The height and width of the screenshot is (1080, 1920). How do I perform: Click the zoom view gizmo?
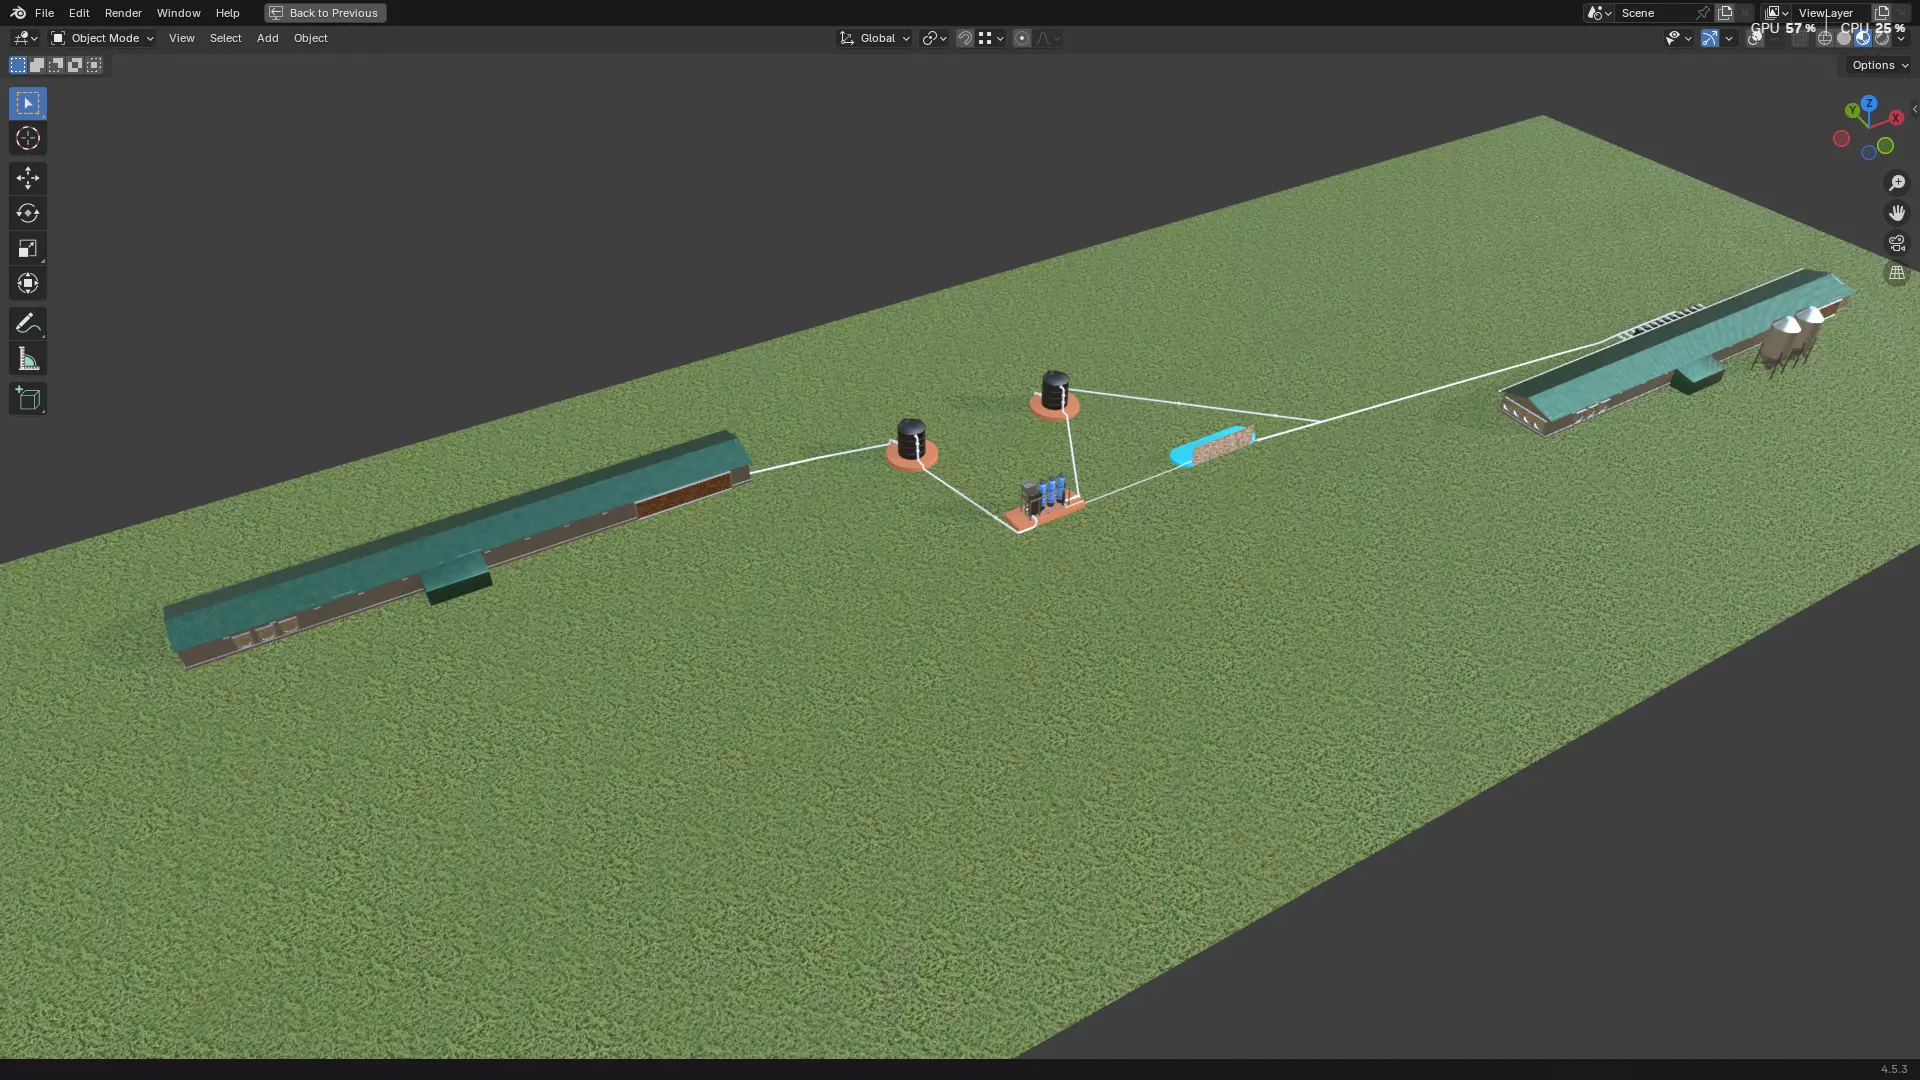(x=1896, y=183)
